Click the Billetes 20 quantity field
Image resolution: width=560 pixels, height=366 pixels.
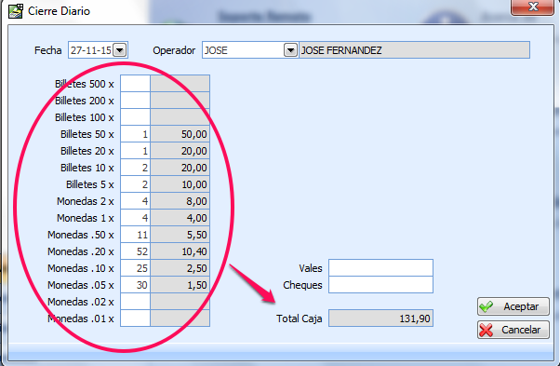[x=135, y=151]
